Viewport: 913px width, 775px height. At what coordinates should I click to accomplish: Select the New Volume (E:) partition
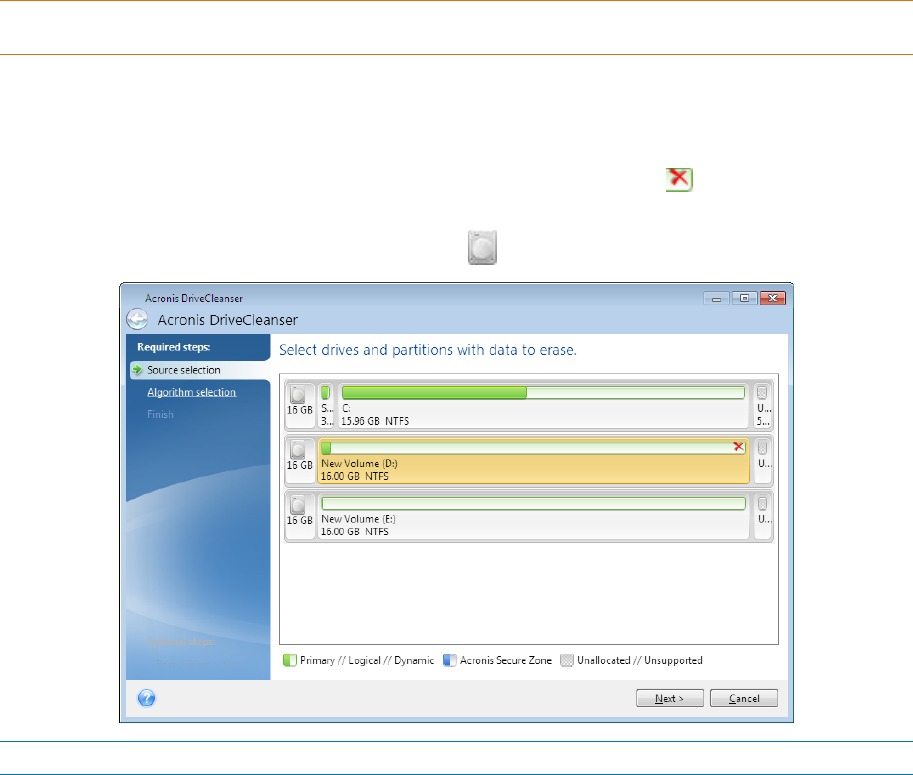click(533, 516)
